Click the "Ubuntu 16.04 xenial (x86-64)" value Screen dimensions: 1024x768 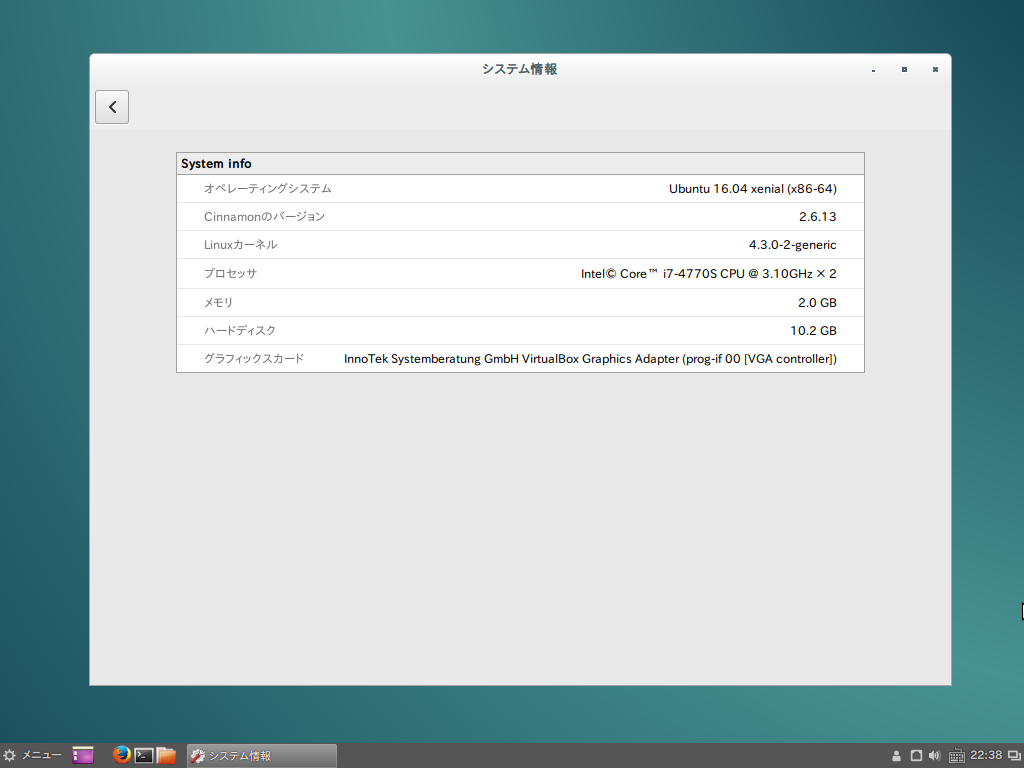752,189
